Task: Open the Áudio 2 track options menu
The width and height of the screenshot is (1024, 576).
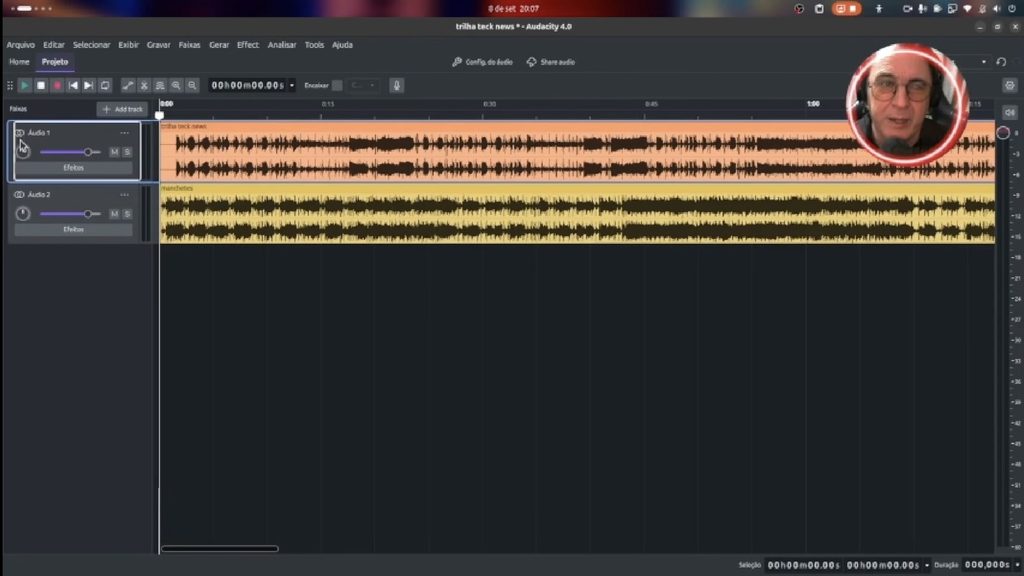Action: click(x=125, y=195)
